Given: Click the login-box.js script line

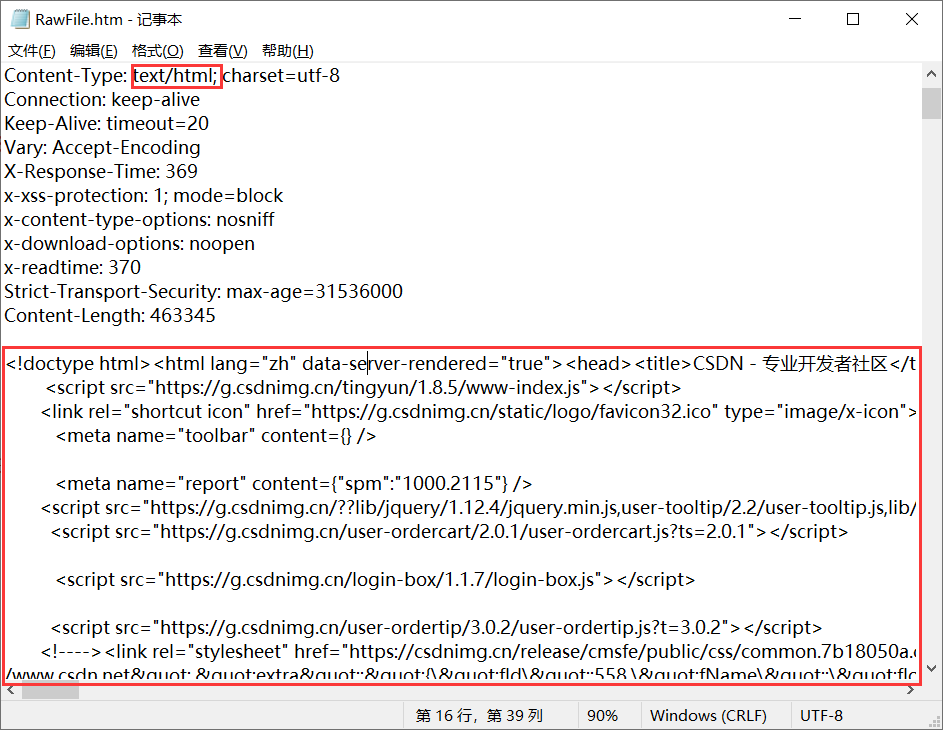Looking at the screenshot, I should coord(375,580).
